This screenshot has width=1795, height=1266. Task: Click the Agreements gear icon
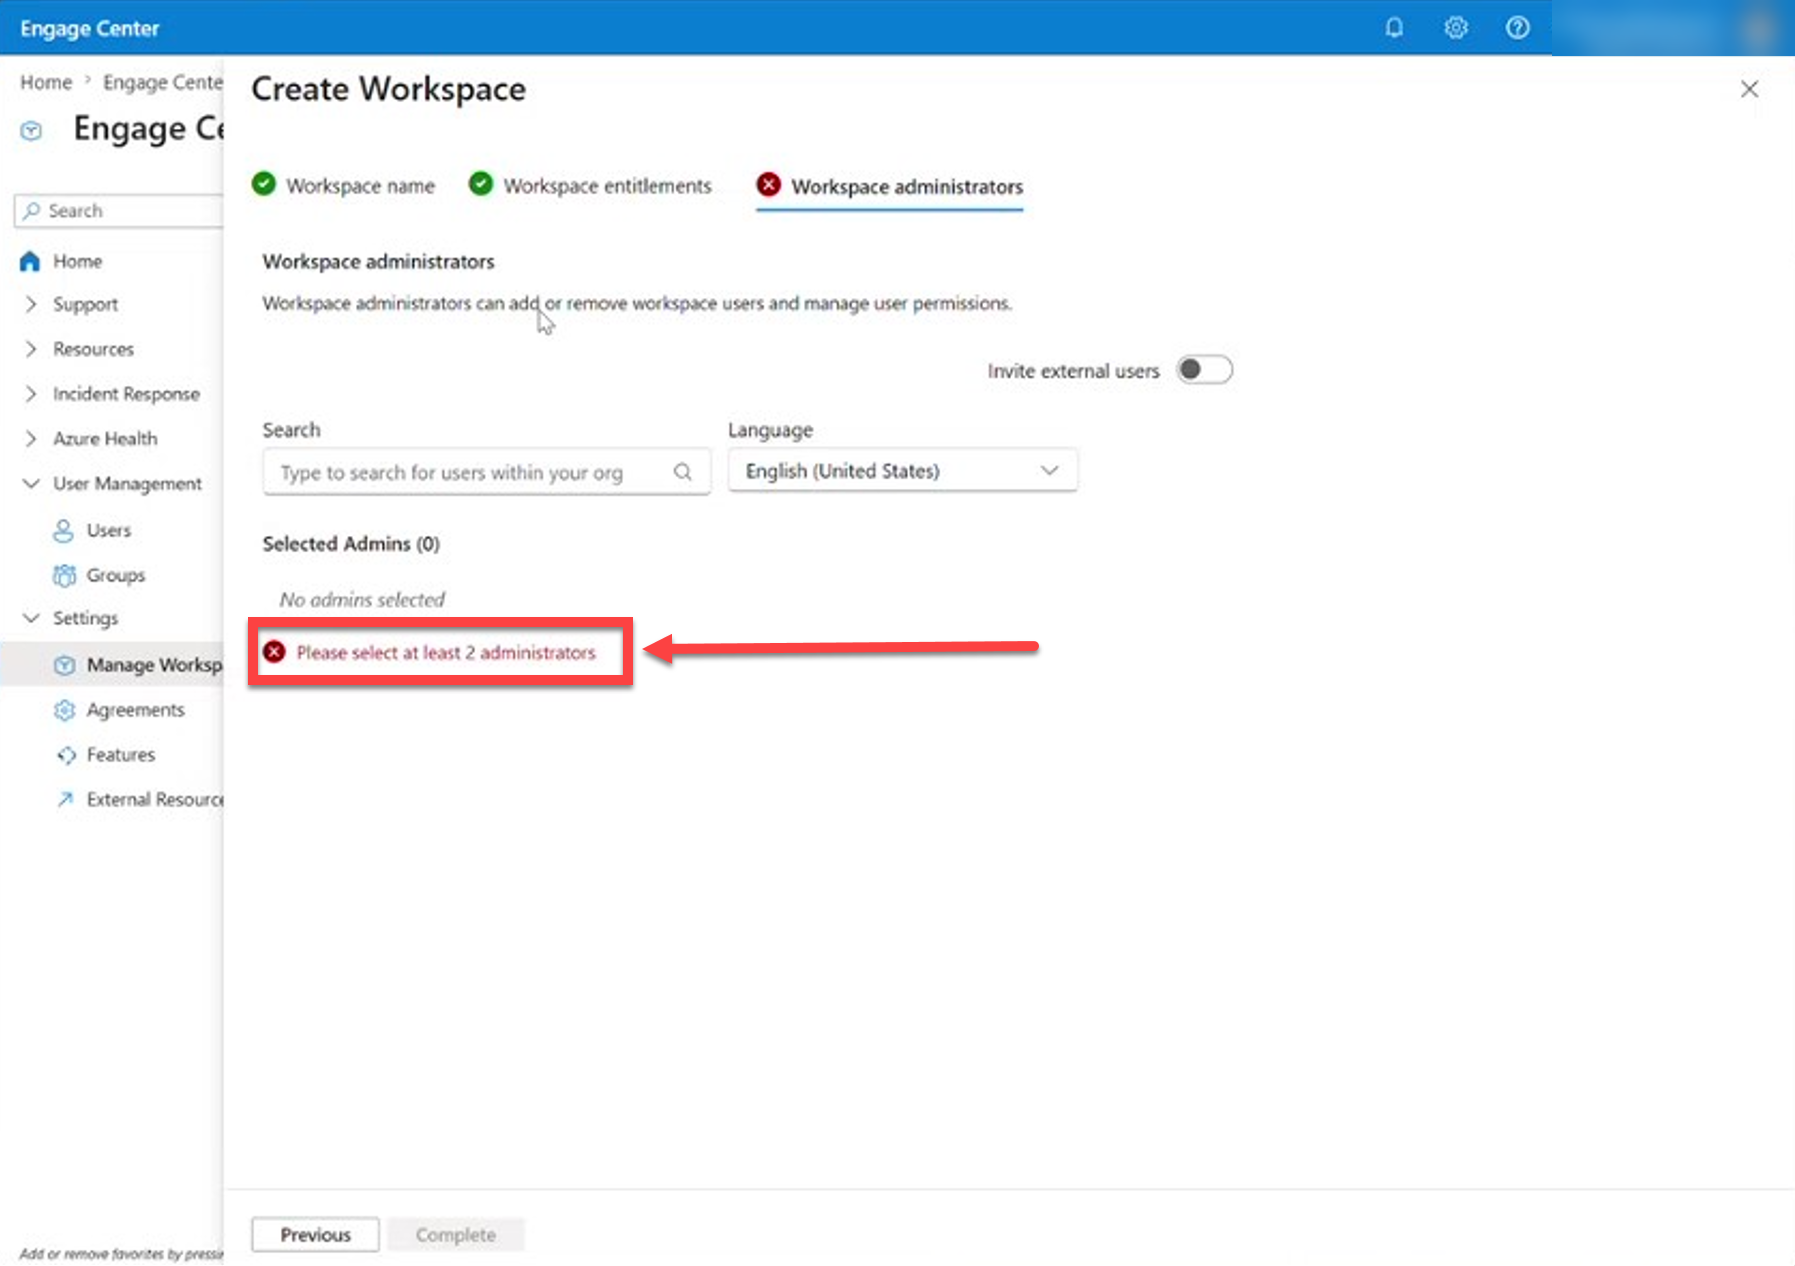[x=64, y=710]
